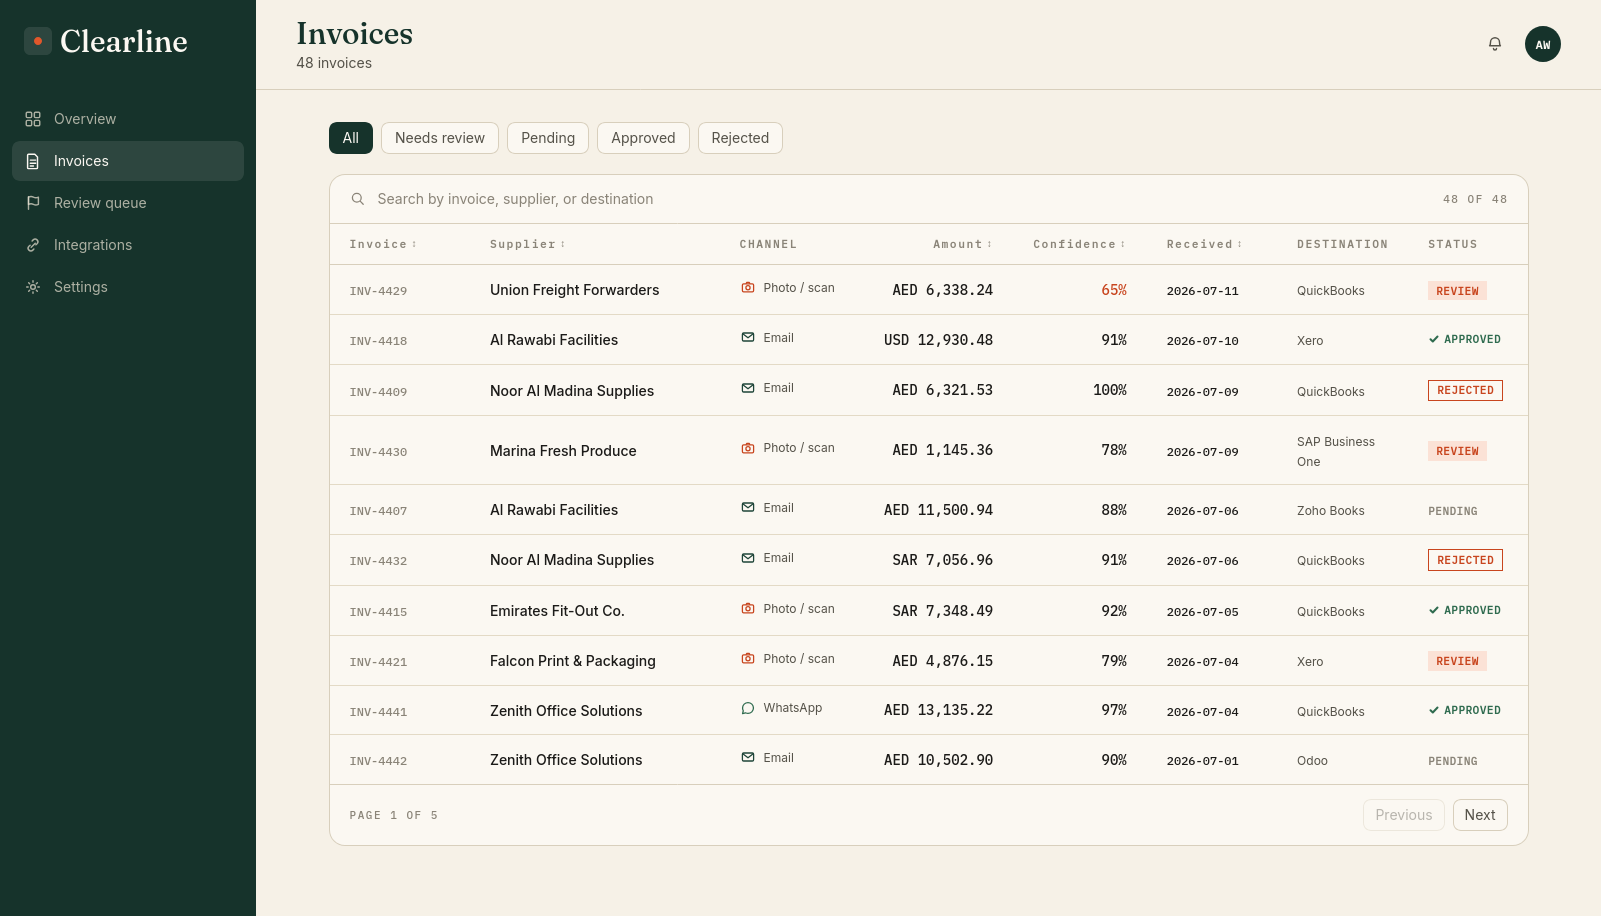Click the Previous page button
This screenshot has width=1601, height=916.
point(1404,815)
